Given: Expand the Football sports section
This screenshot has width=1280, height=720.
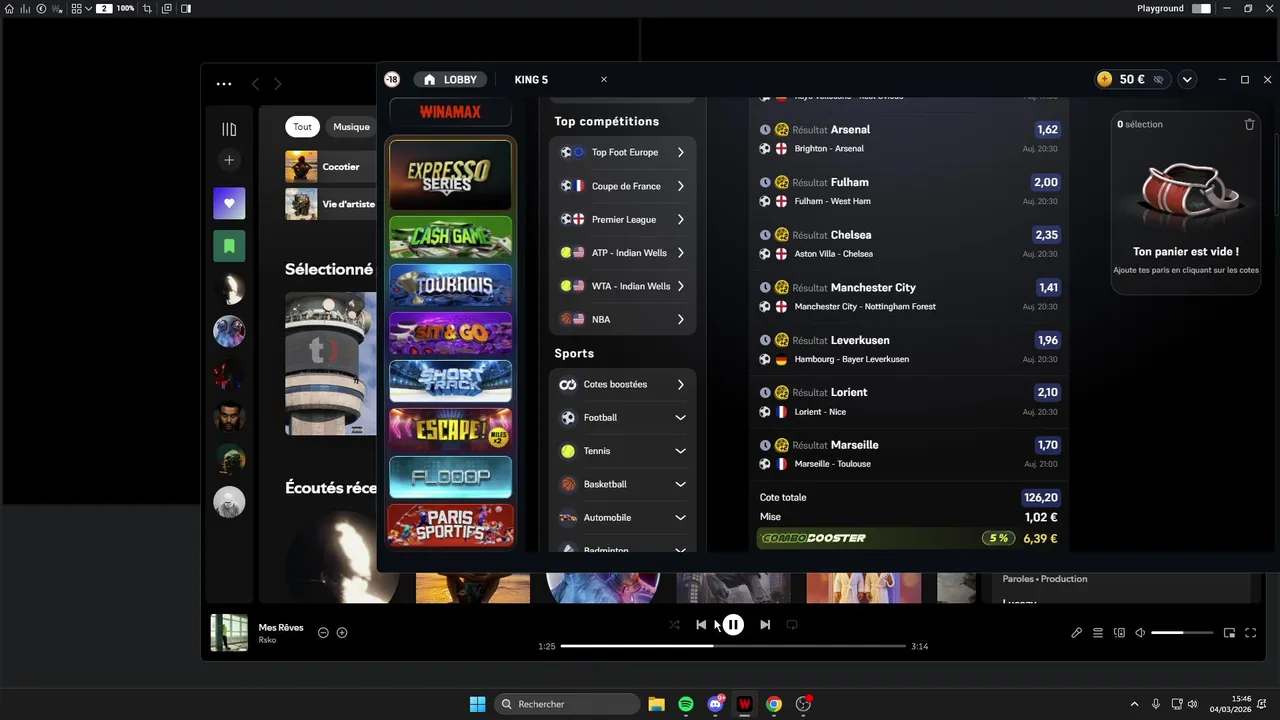Looking at the screenshot, I should coord(622,418).
